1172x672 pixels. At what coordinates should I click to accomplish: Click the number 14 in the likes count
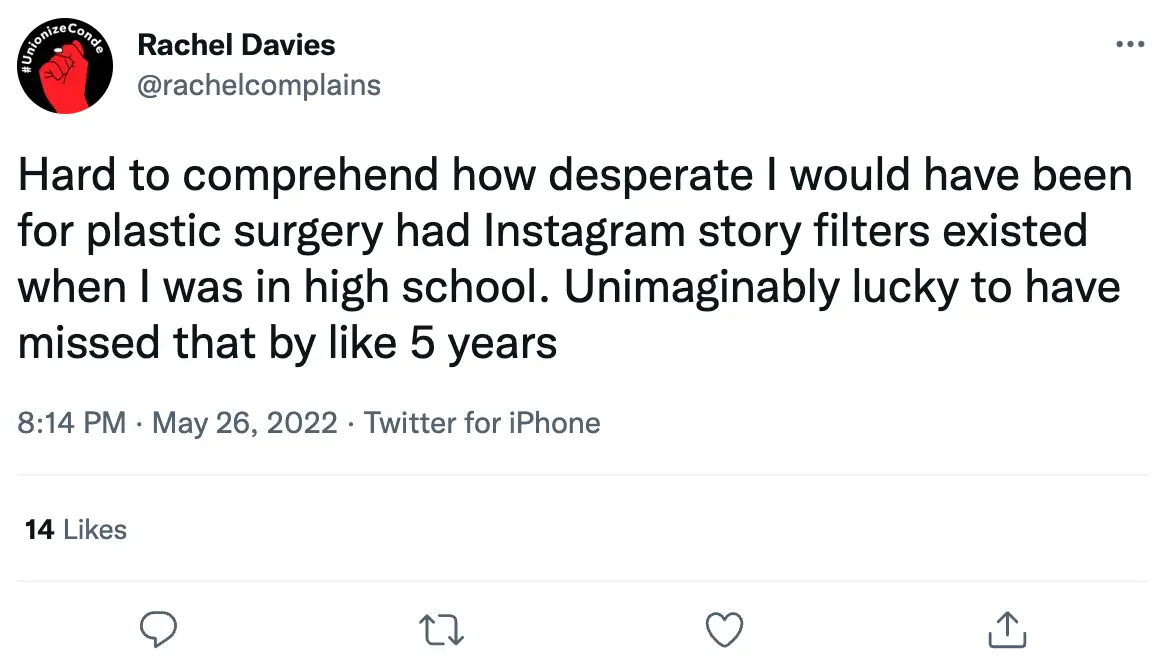[39, 529]
